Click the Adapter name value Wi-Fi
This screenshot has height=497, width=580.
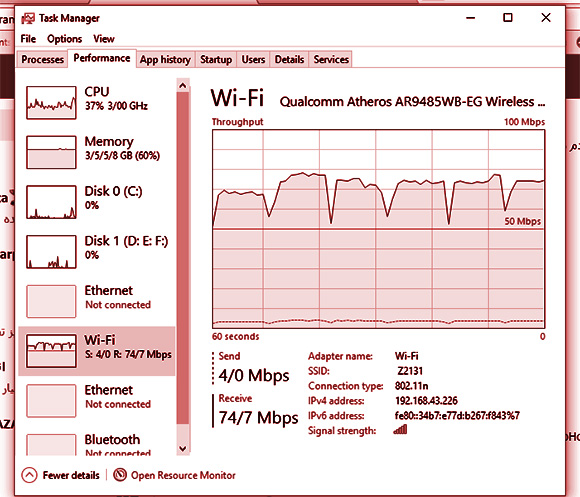point(407,356)
